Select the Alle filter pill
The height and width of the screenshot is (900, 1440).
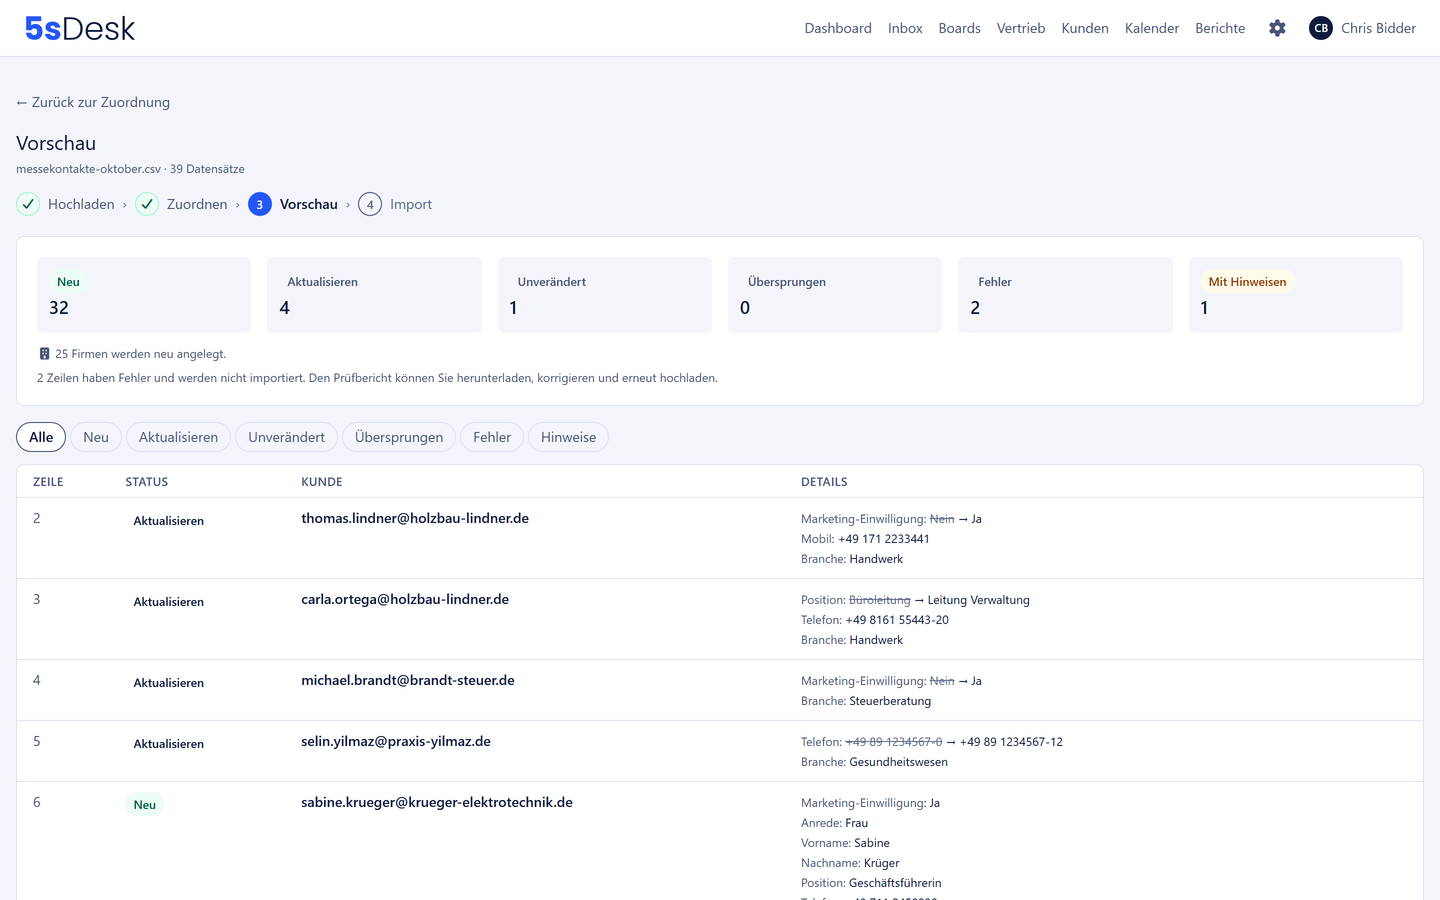pyautogui.click(x=41, y=437)
